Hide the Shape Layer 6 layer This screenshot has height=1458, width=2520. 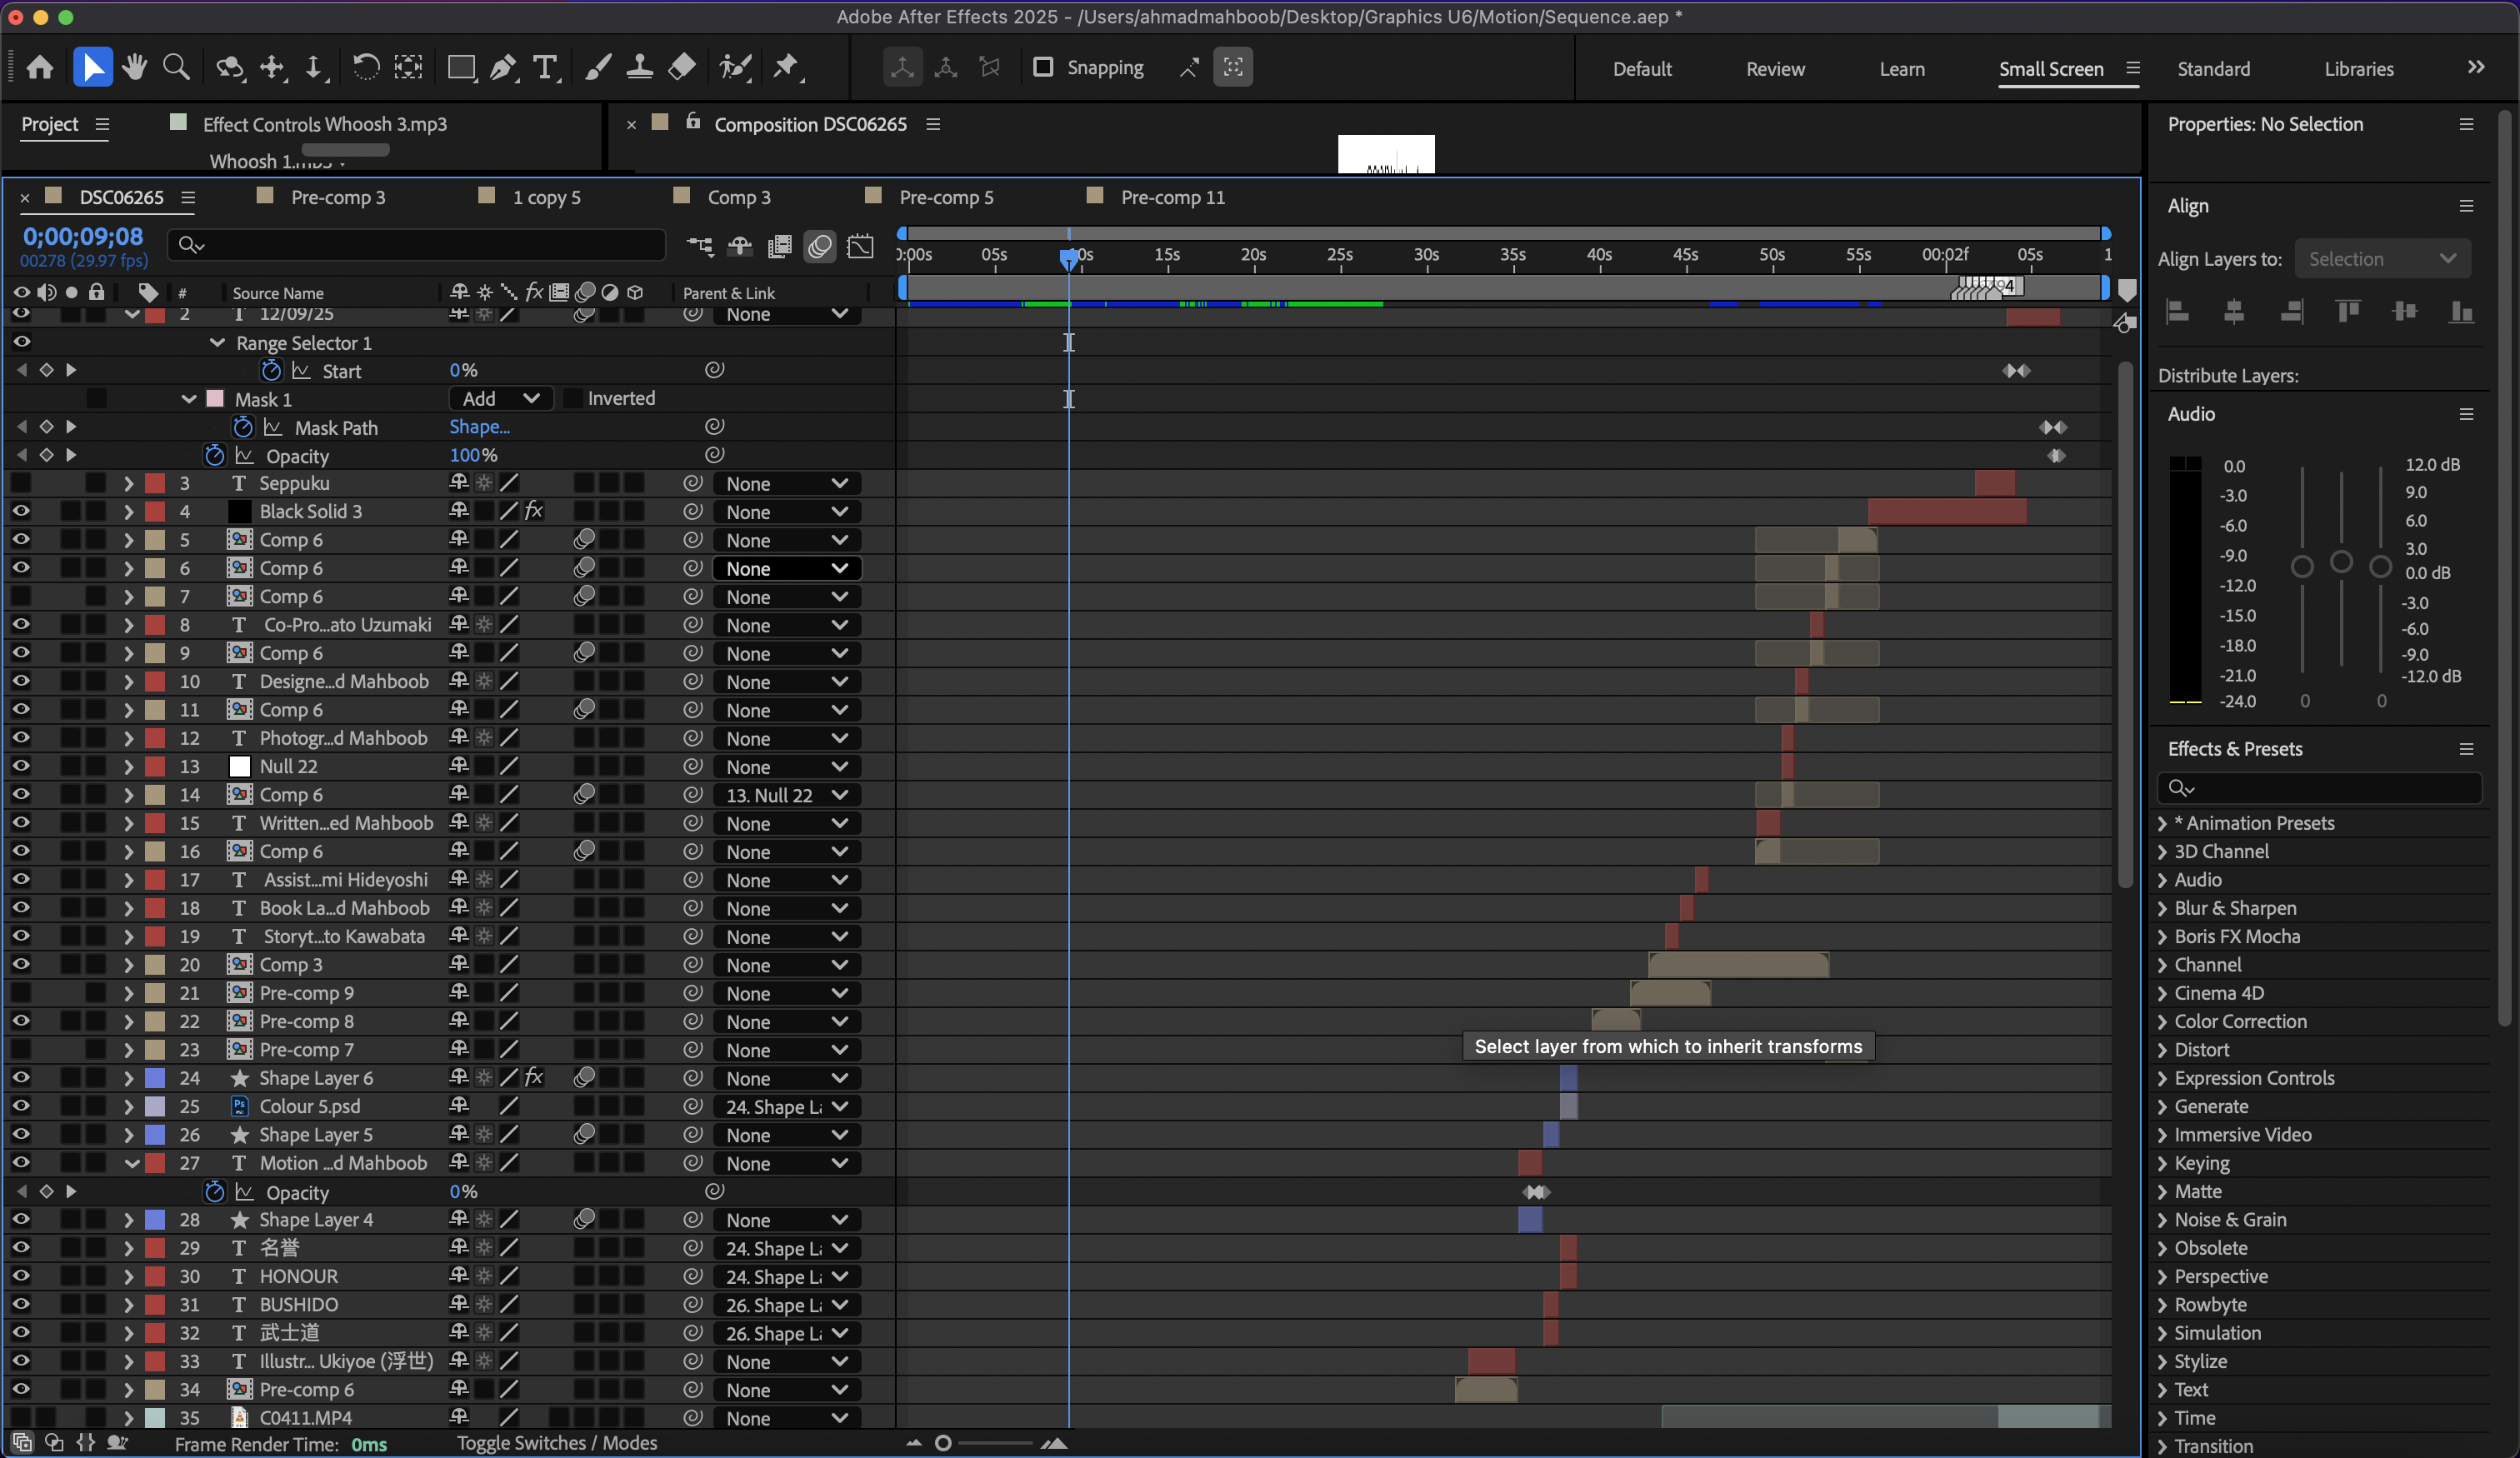[21, 1078]
